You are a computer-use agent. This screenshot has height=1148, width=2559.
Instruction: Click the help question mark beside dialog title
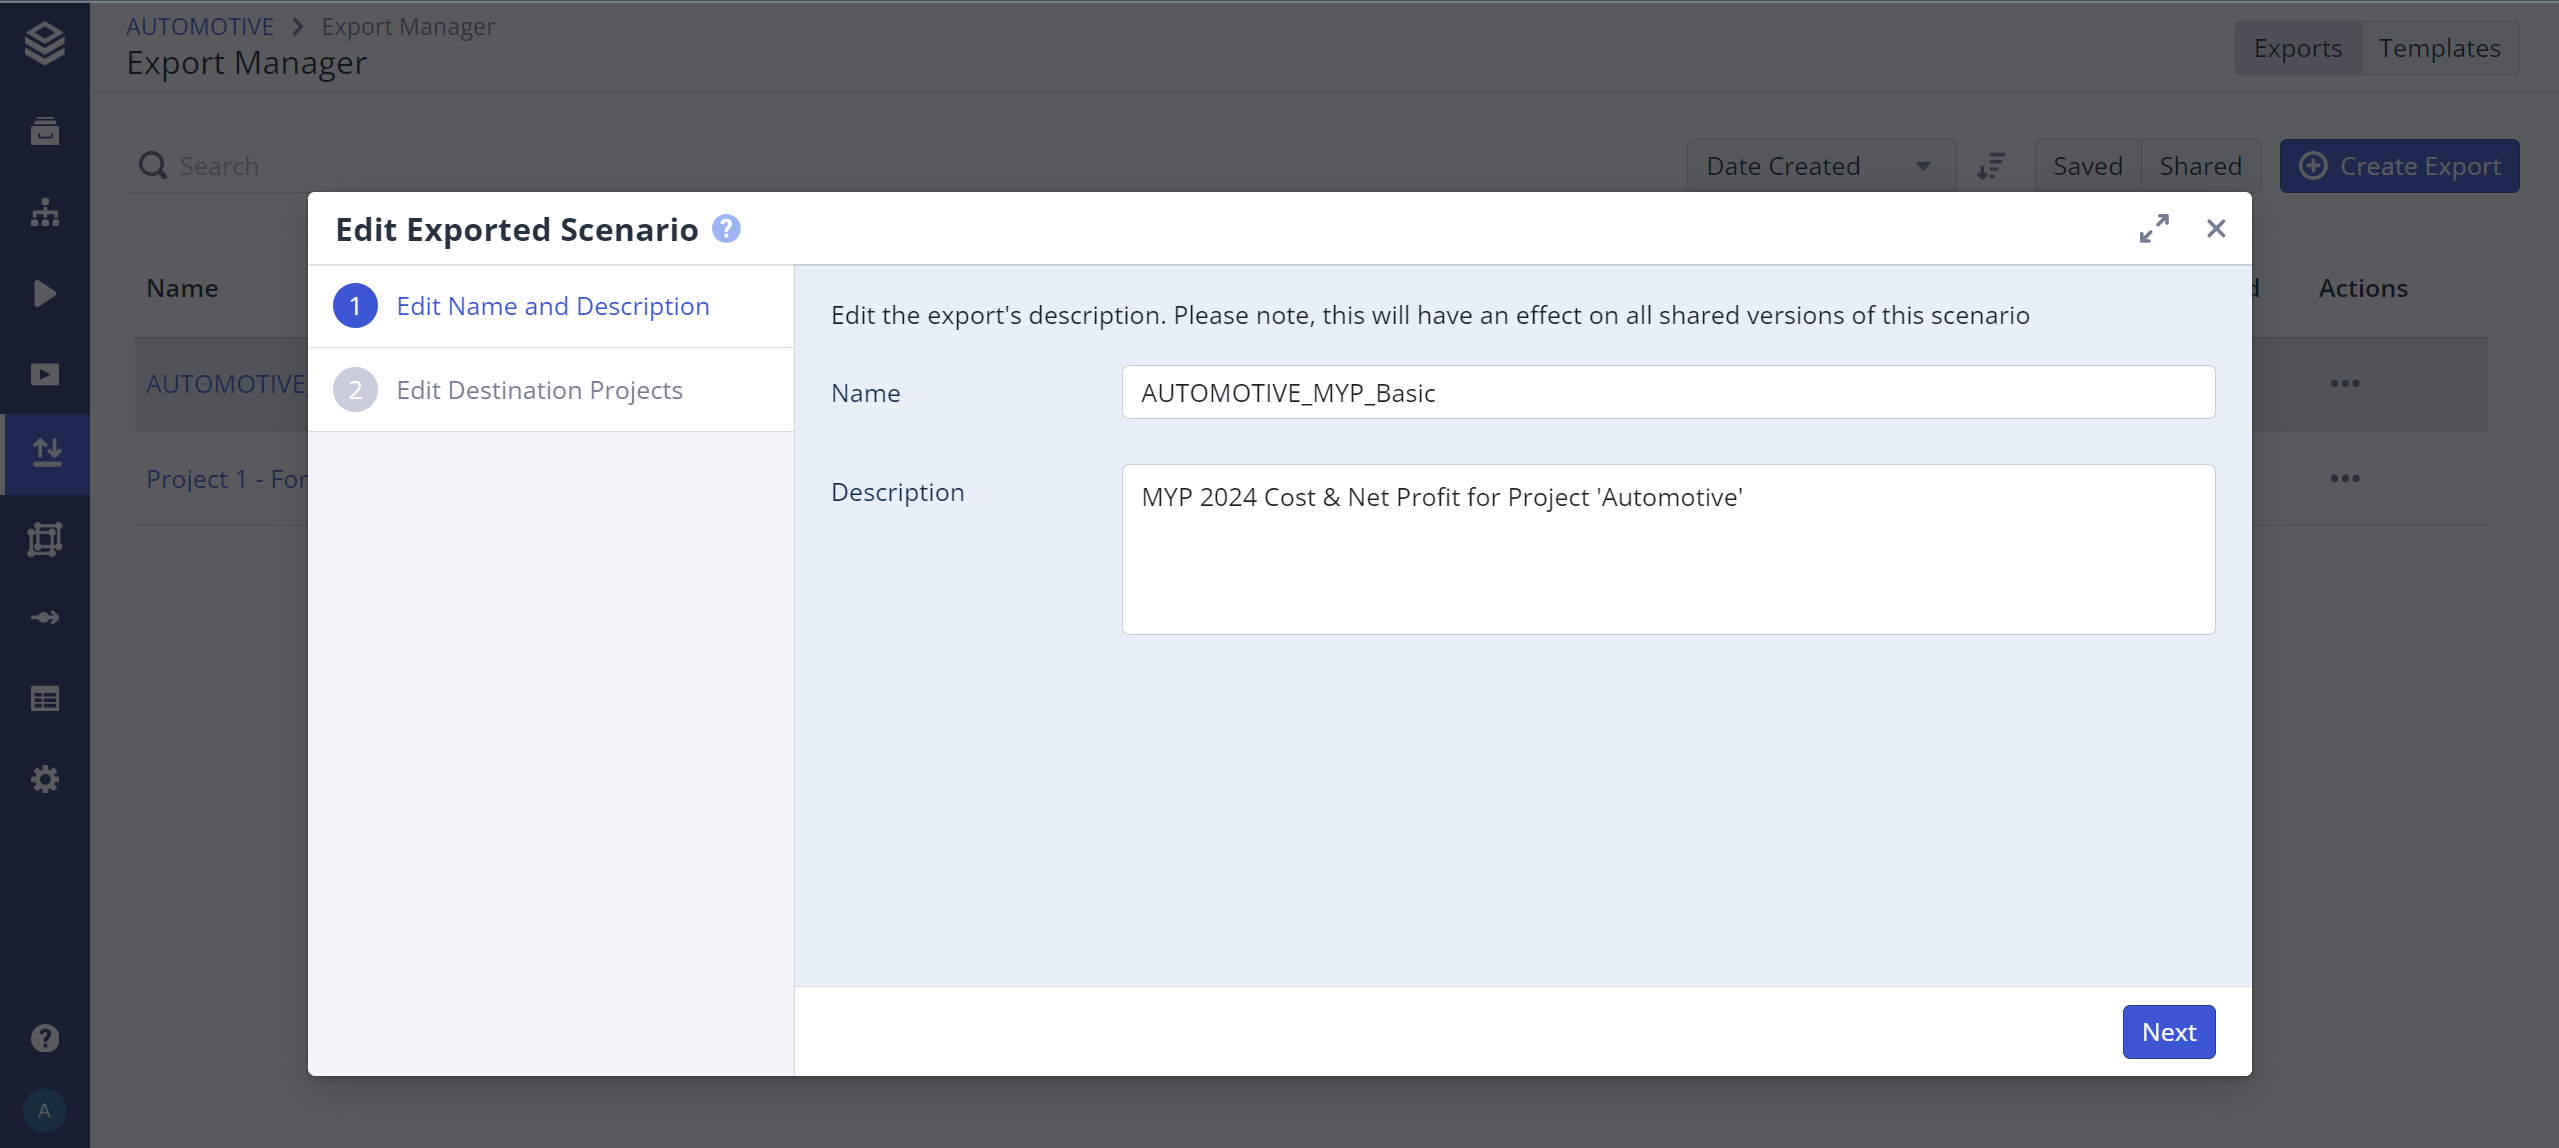point(726,229)
